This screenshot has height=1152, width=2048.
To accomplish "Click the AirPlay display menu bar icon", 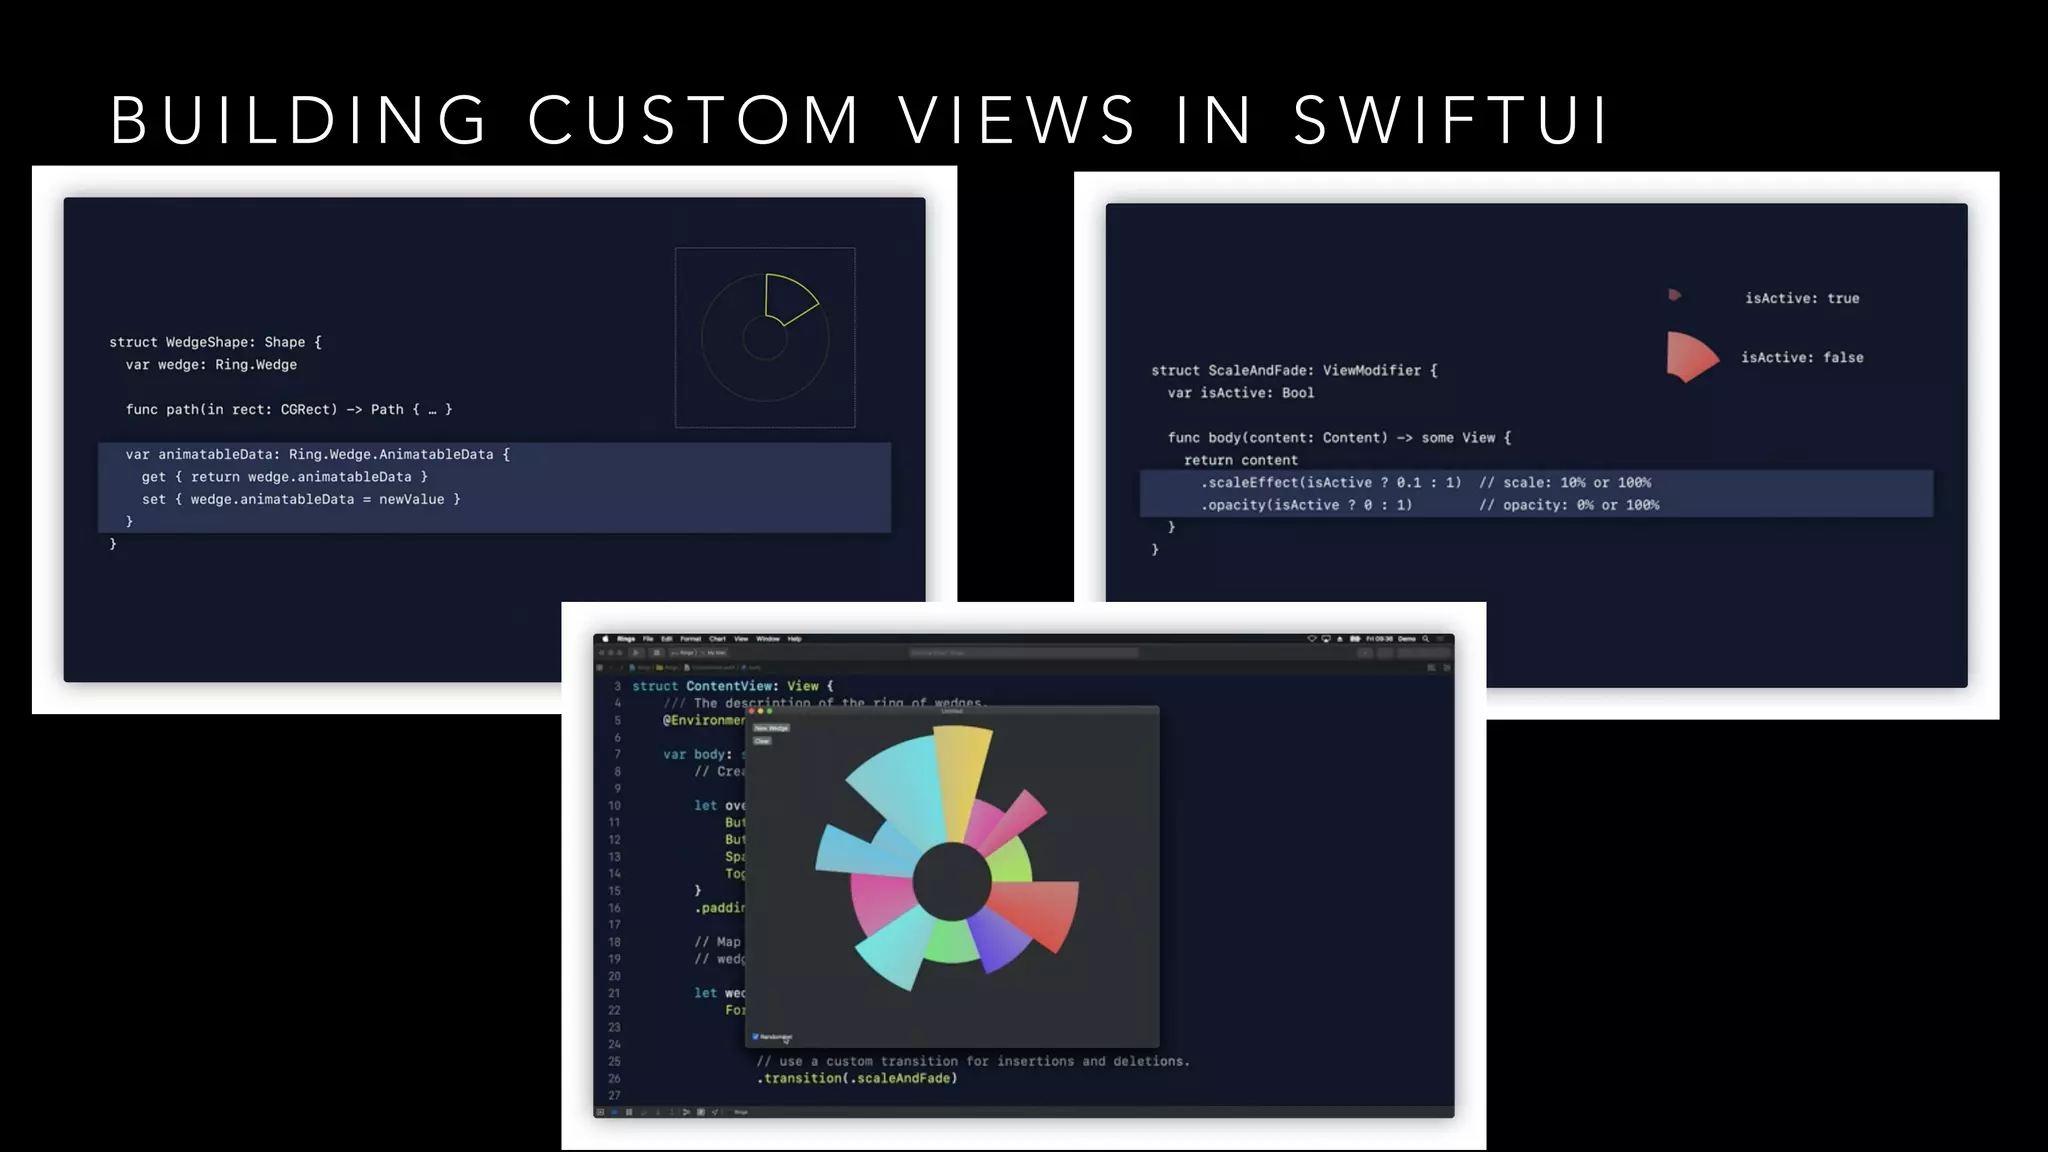I will [x=1326, y=639].
